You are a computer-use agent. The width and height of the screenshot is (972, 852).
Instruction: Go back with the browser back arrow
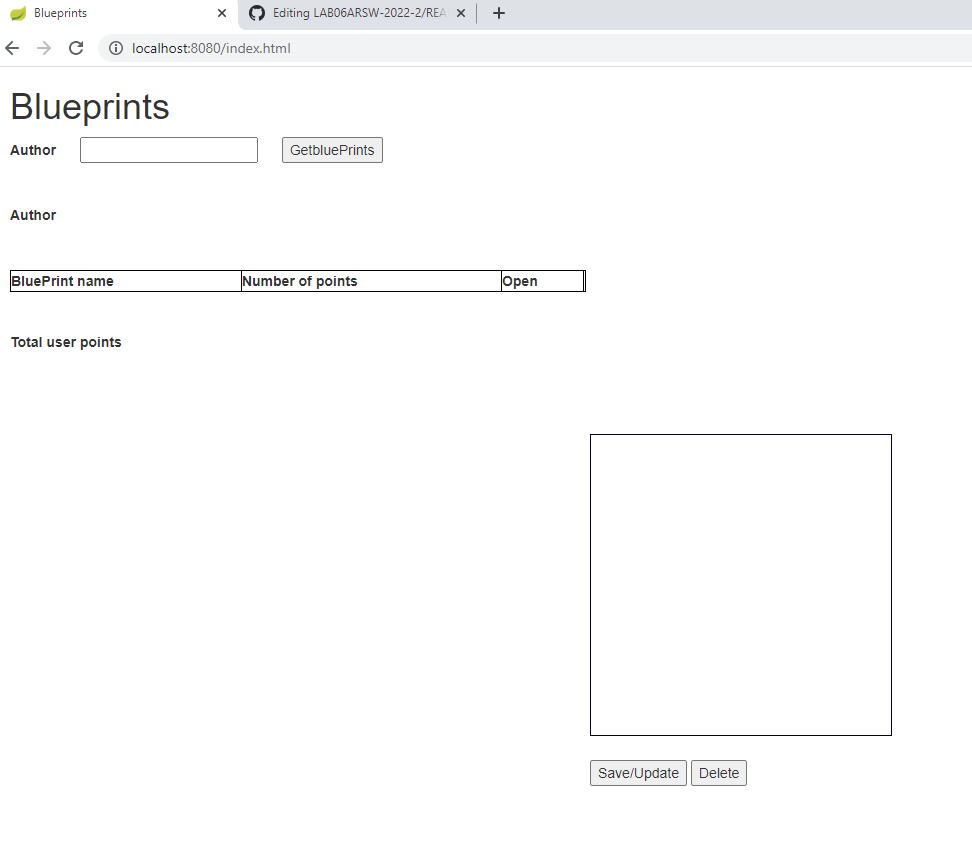(x=12, y=48)
